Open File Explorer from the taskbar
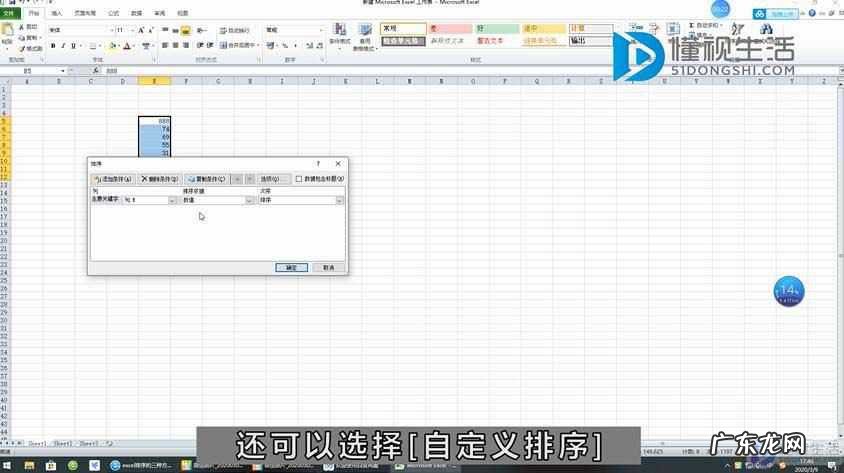The image size is (844, 473). 30,465
